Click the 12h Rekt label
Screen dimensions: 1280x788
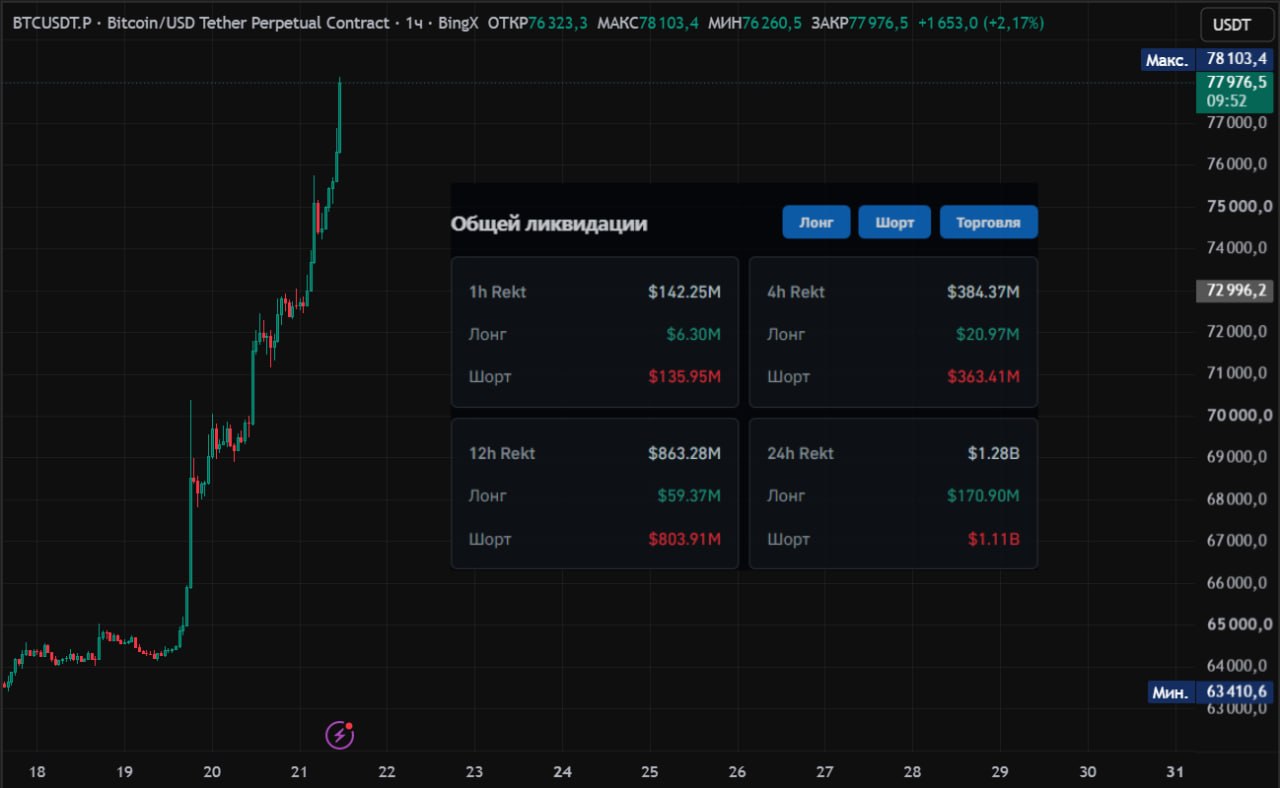[x=502, y=453]
